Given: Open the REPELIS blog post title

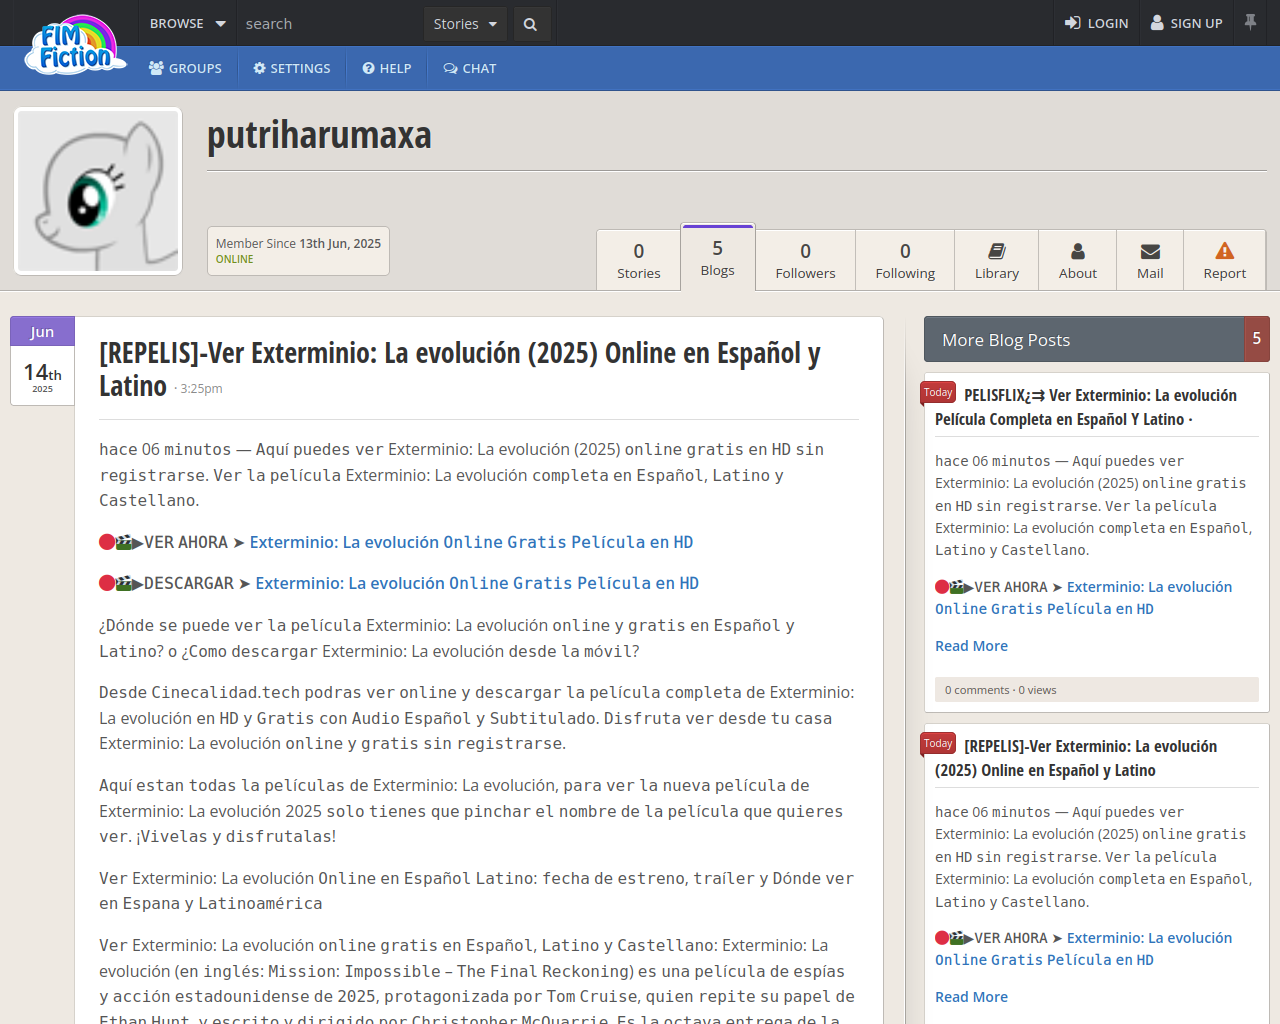Looking at the screenshot, I should (460, 369).
